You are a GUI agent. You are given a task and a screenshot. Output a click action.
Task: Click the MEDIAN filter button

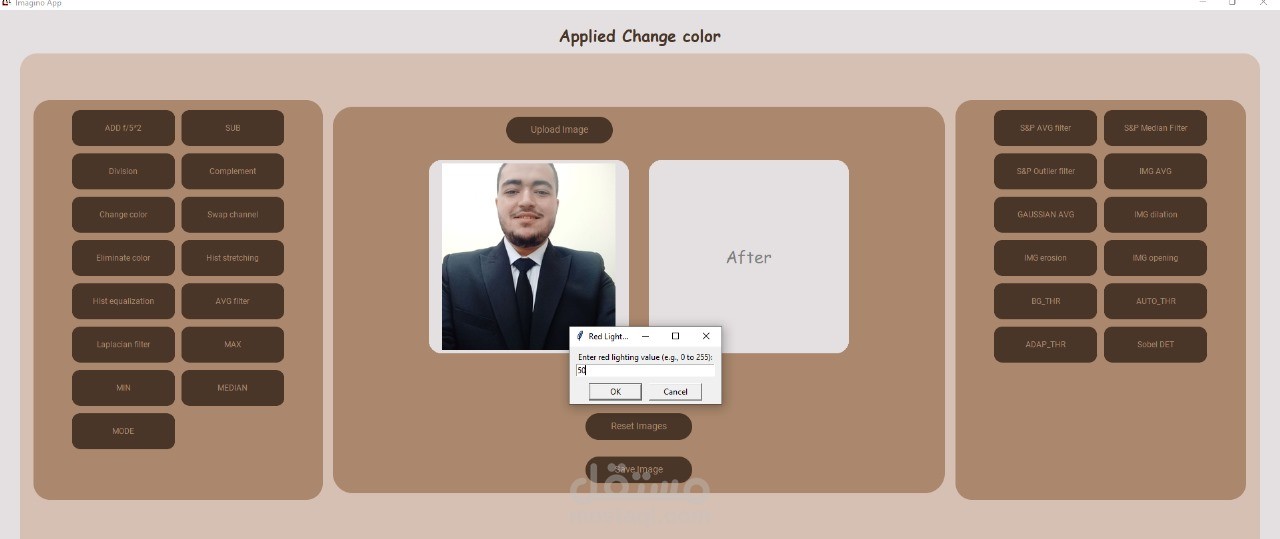[233, 388]
